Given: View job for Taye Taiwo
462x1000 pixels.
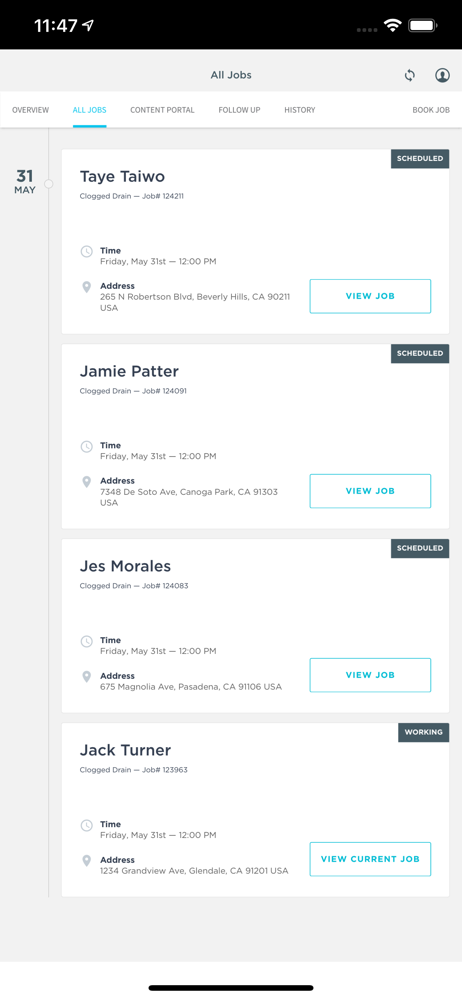Looking at the screenshot, I should [x=370, y=296].
